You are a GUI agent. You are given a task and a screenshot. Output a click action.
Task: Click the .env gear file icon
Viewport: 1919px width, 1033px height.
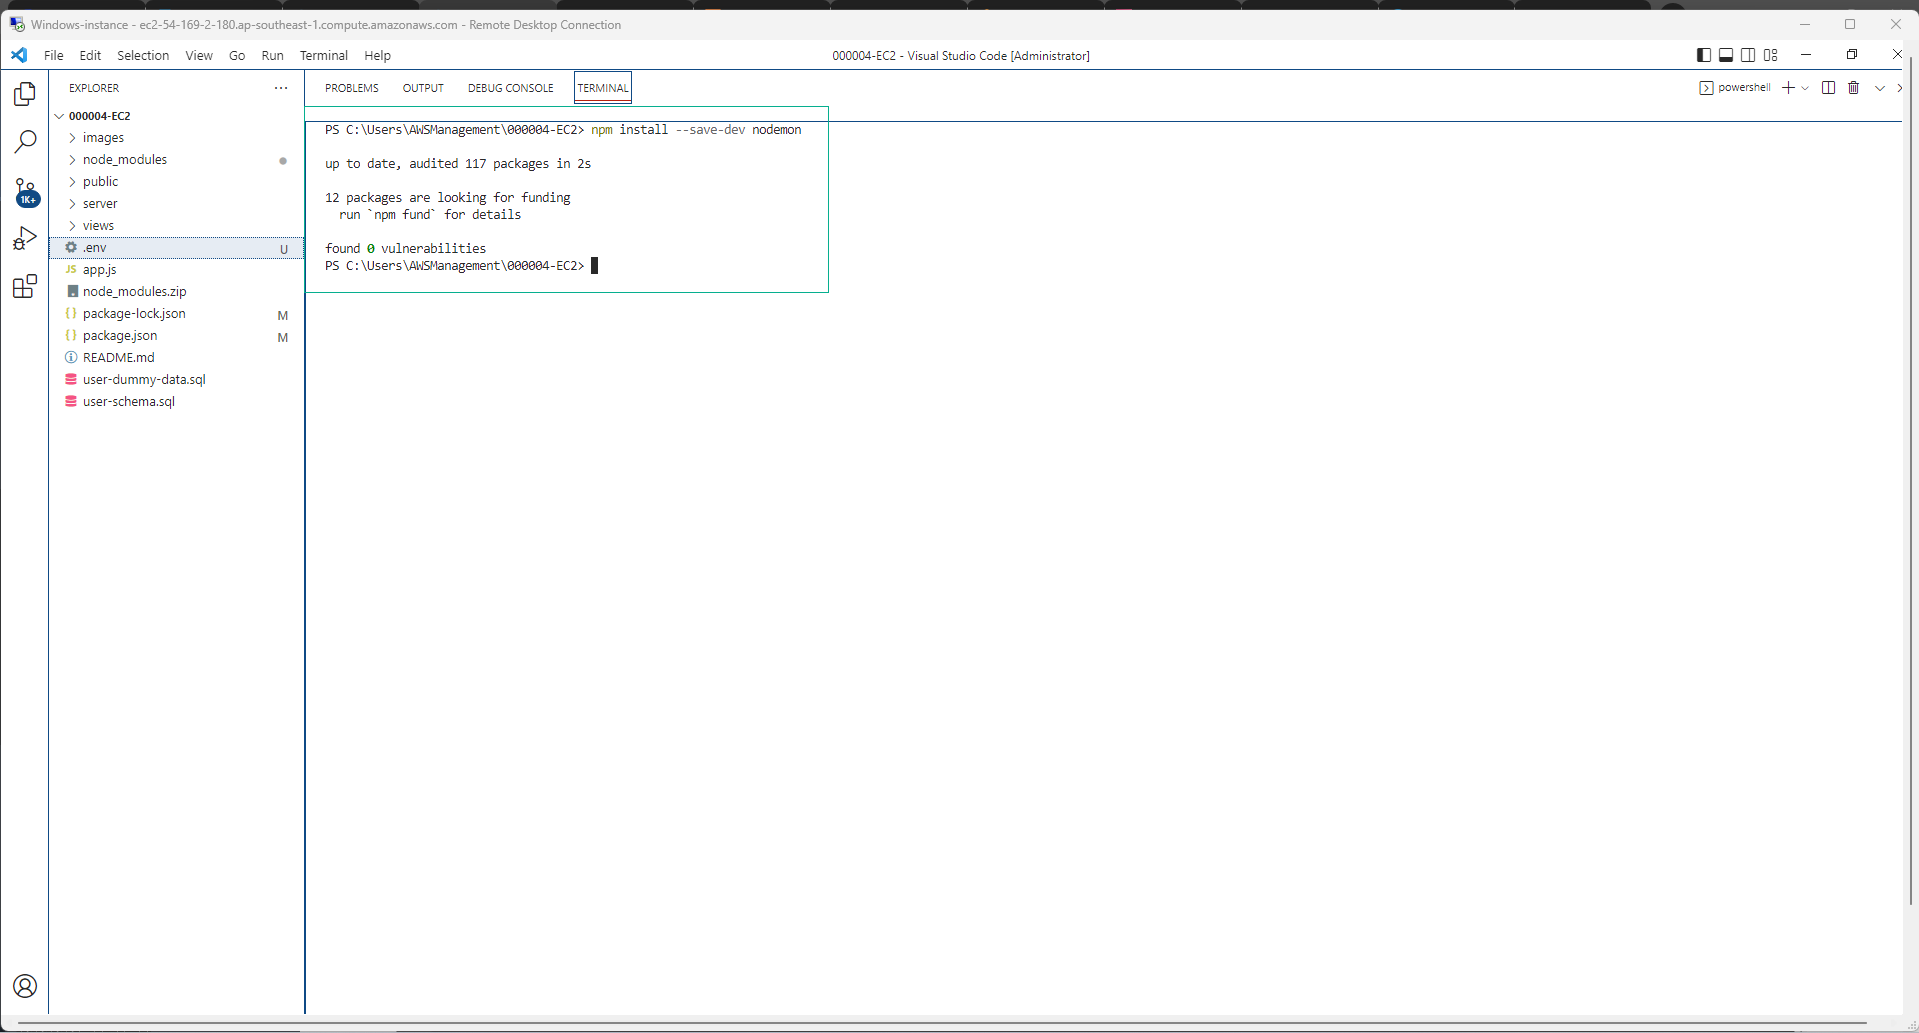(x=71, y=247)
